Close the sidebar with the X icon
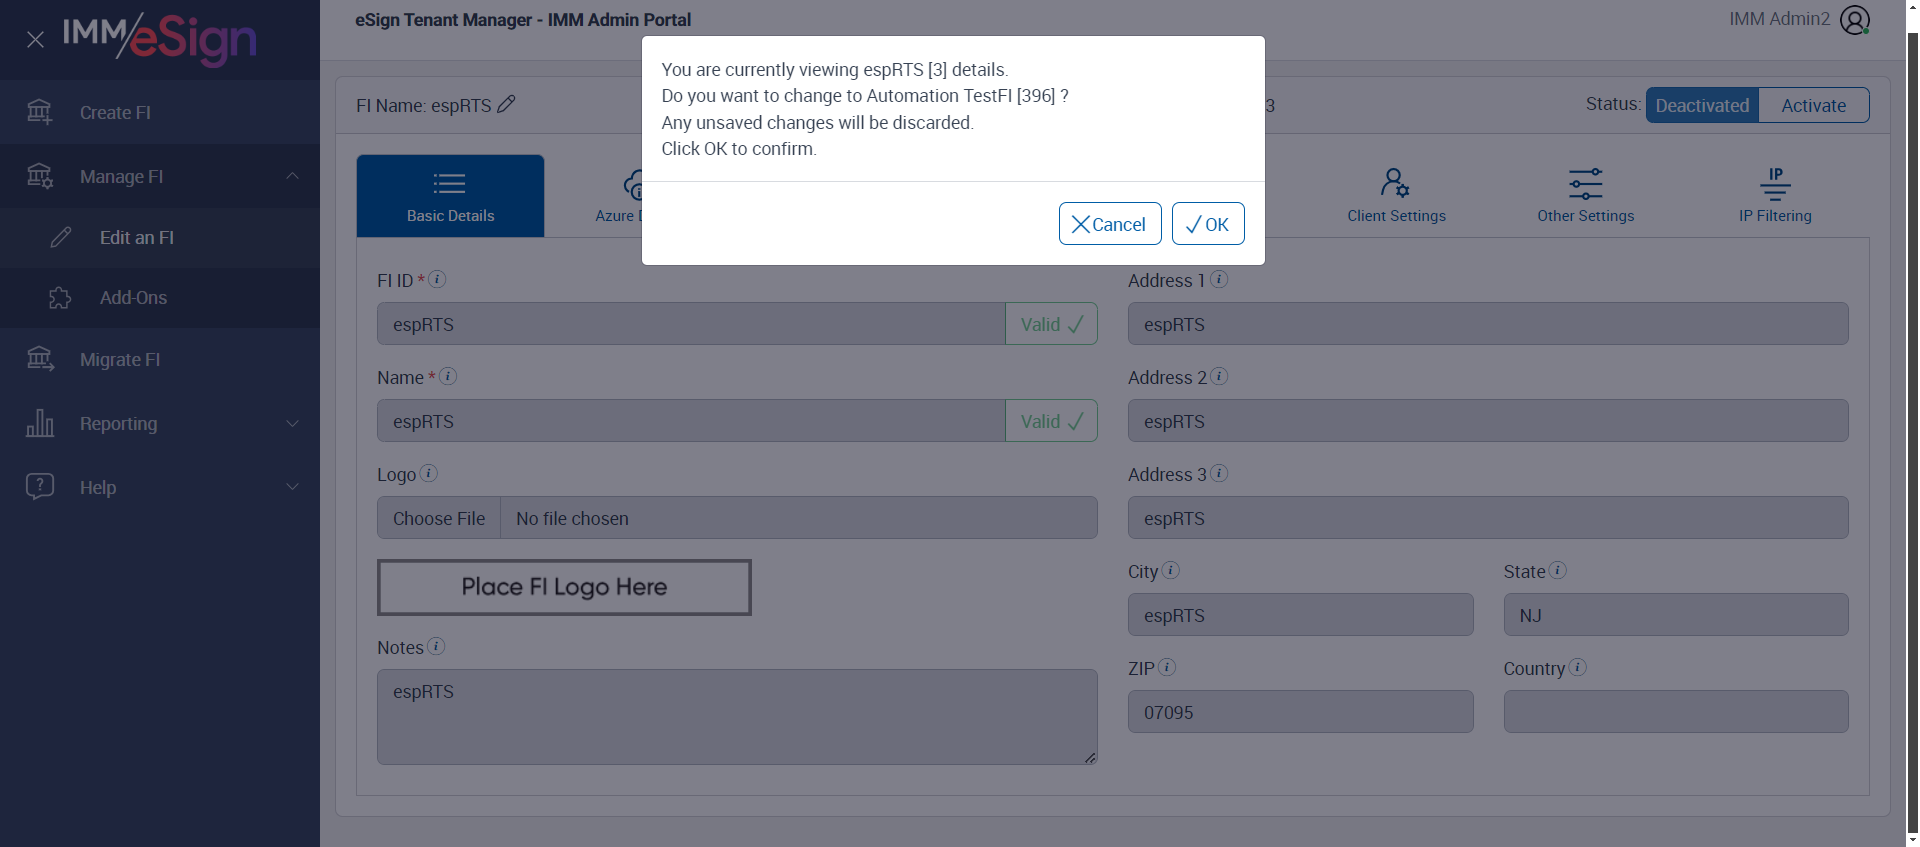The height and width of the screenshot is (847, 1920). click(35, 40)
